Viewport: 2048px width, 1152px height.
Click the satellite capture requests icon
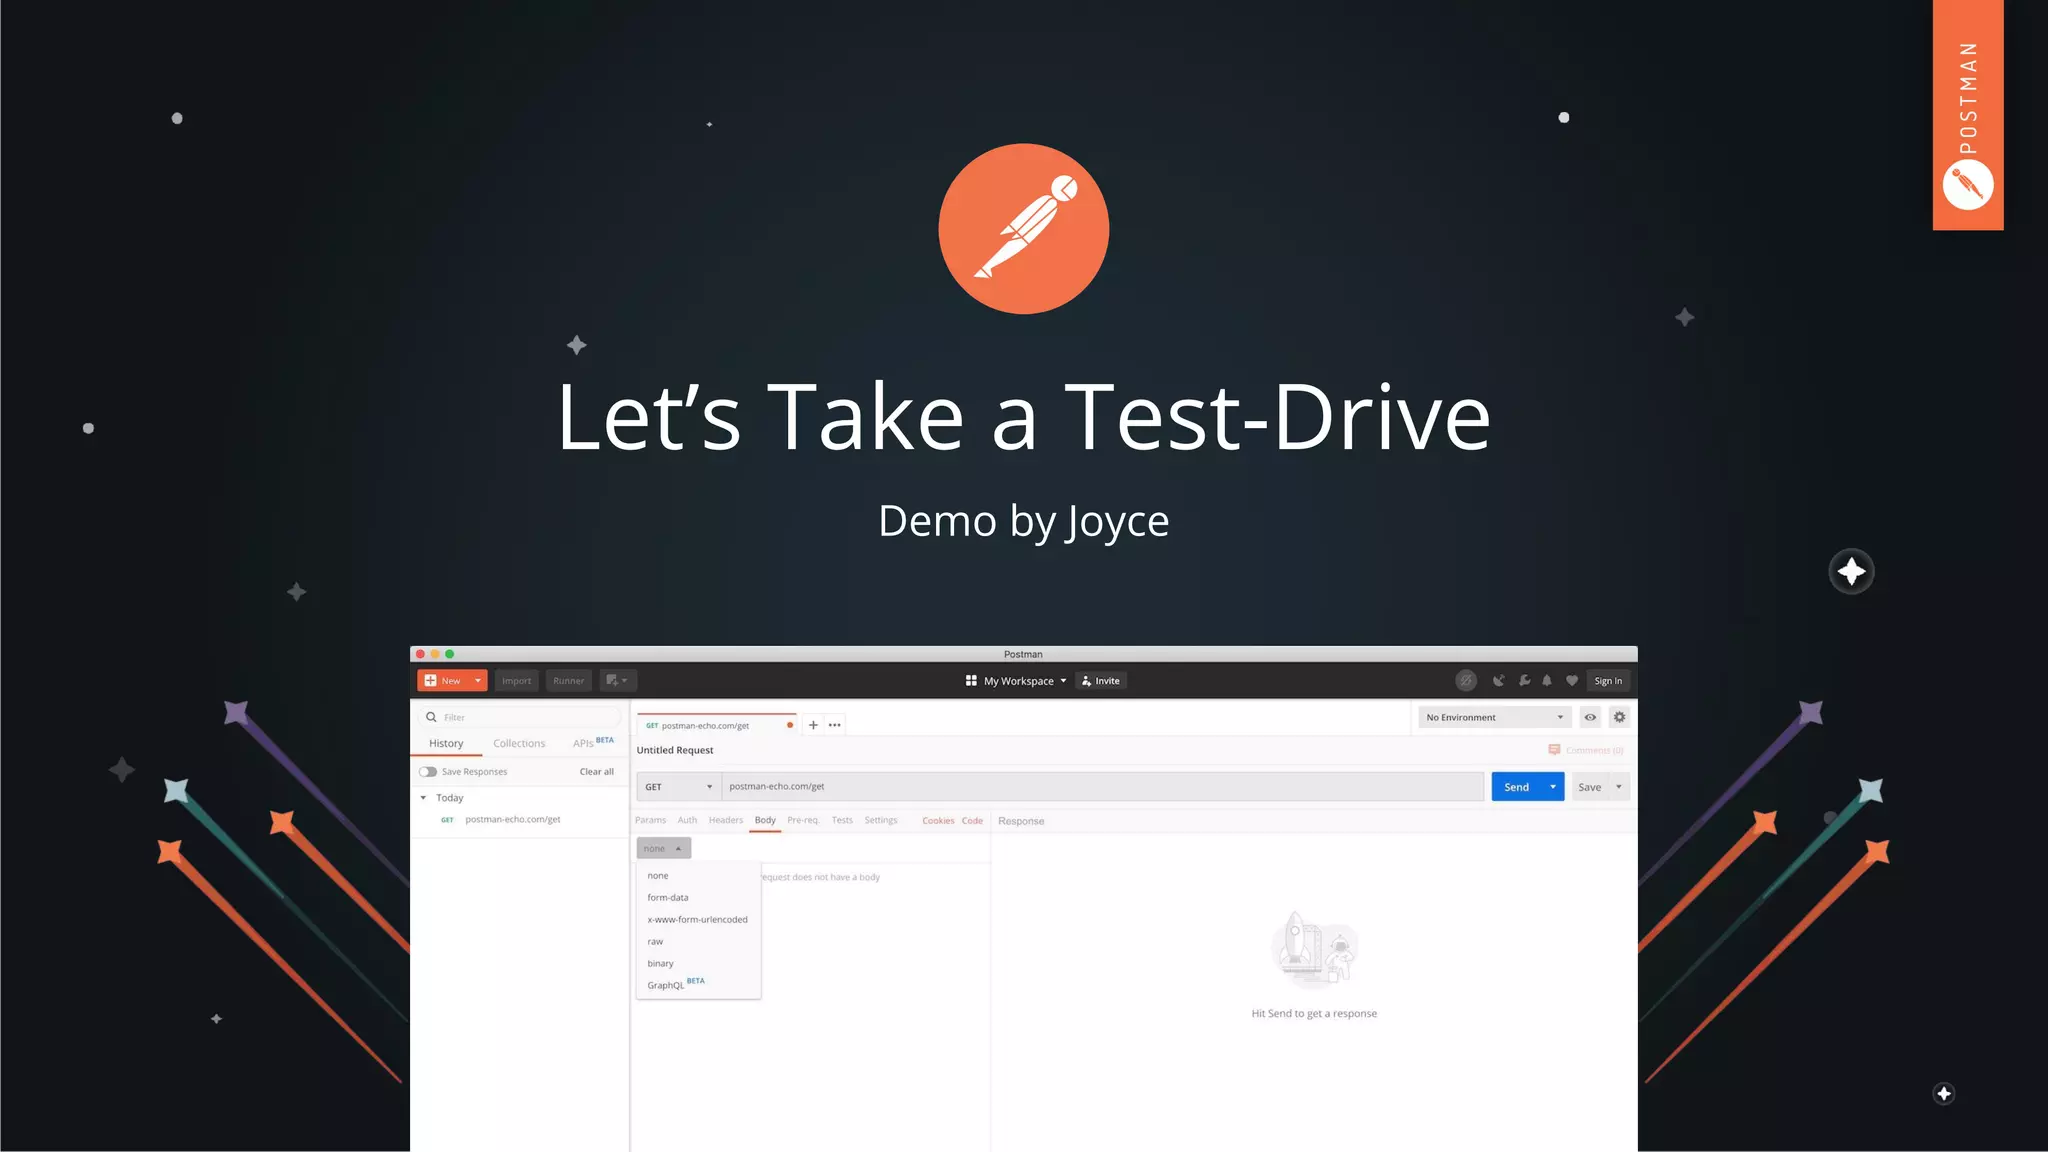1498,681
